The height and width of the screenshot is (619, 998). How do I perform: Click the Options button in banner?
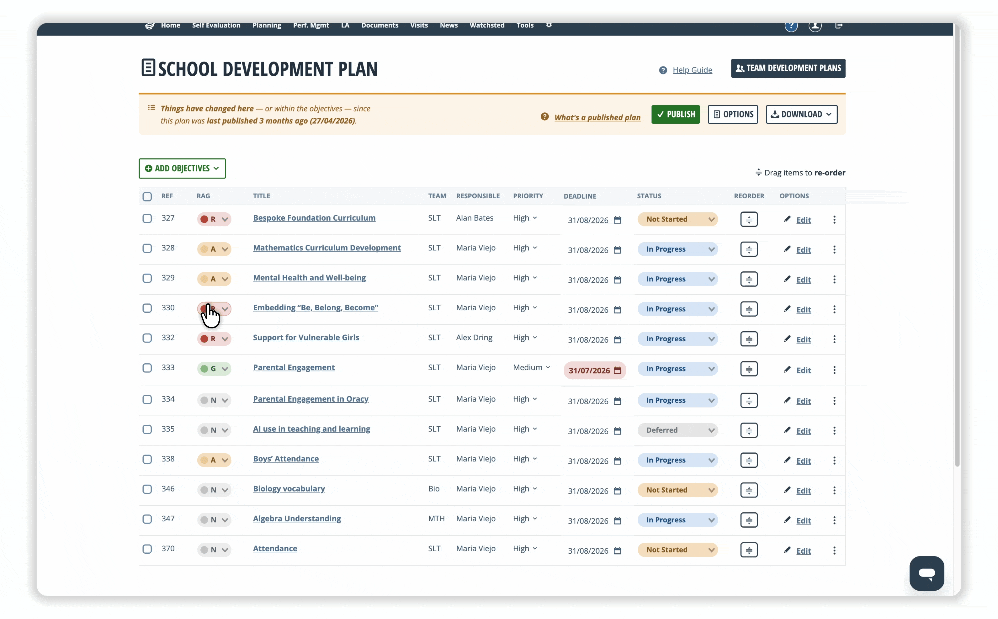coord(733,115)
